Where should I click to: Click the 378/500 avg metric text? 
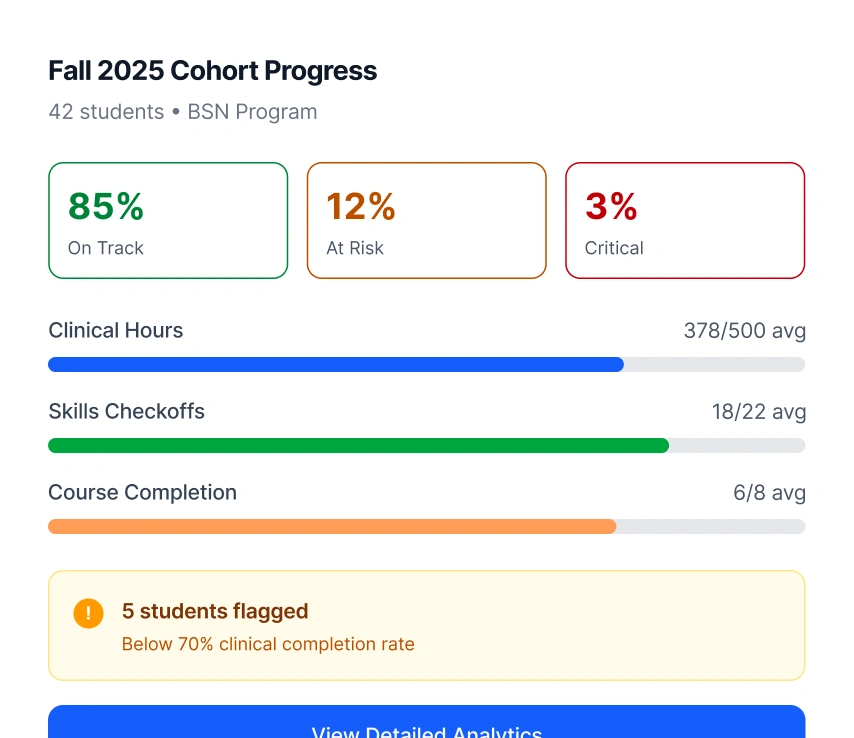pyautogui.click(x=744, y=330)
